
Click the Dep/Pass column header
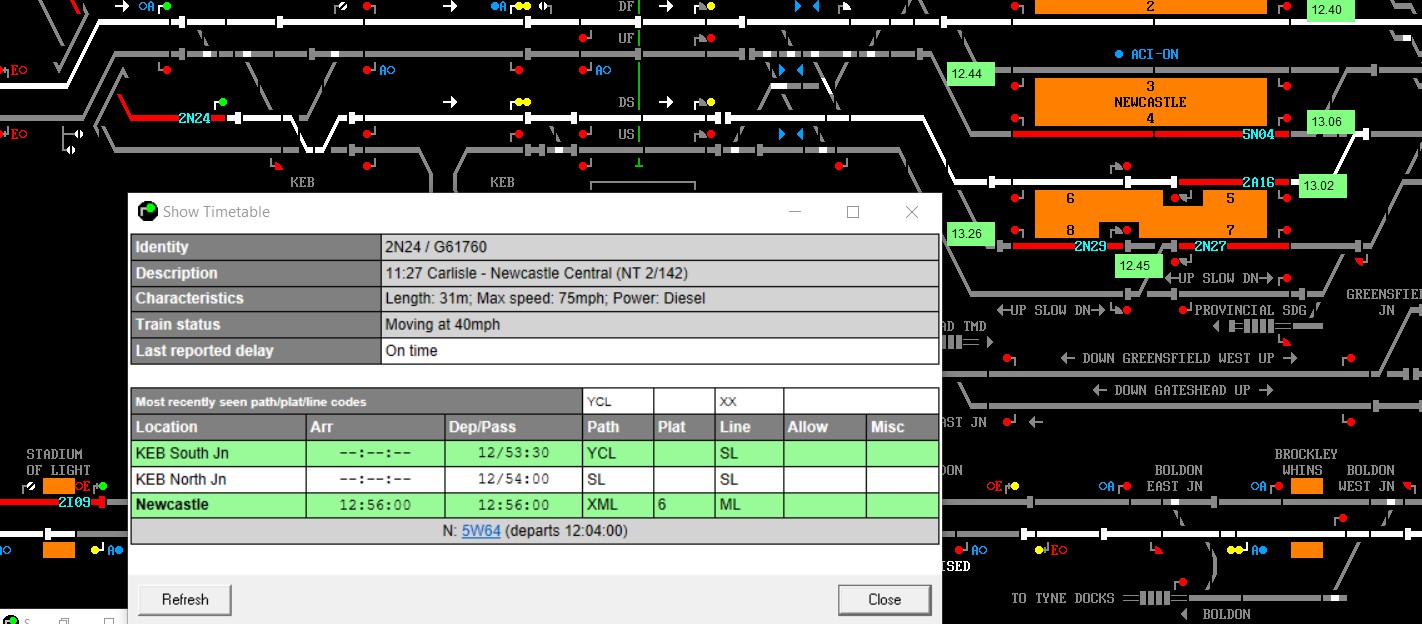coord(513,427)
